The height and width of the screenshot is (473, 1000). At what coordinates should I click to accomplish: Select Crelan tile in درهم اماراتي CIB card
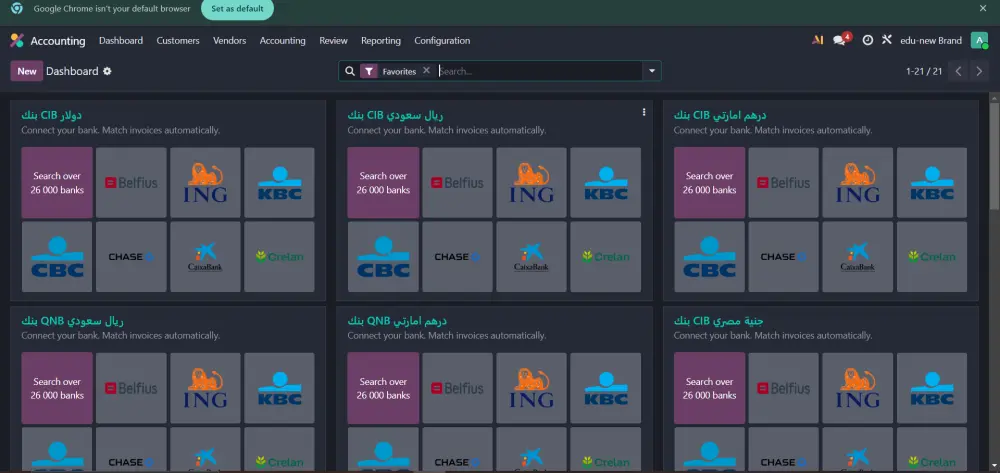click(932, 257)
